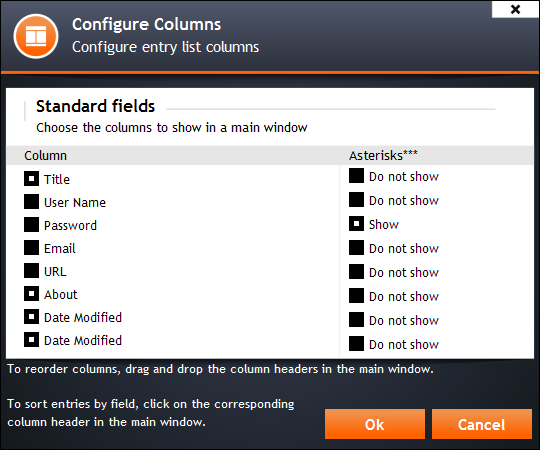
Task: Toggle the Title column checkbox
Action: [31, 179]
